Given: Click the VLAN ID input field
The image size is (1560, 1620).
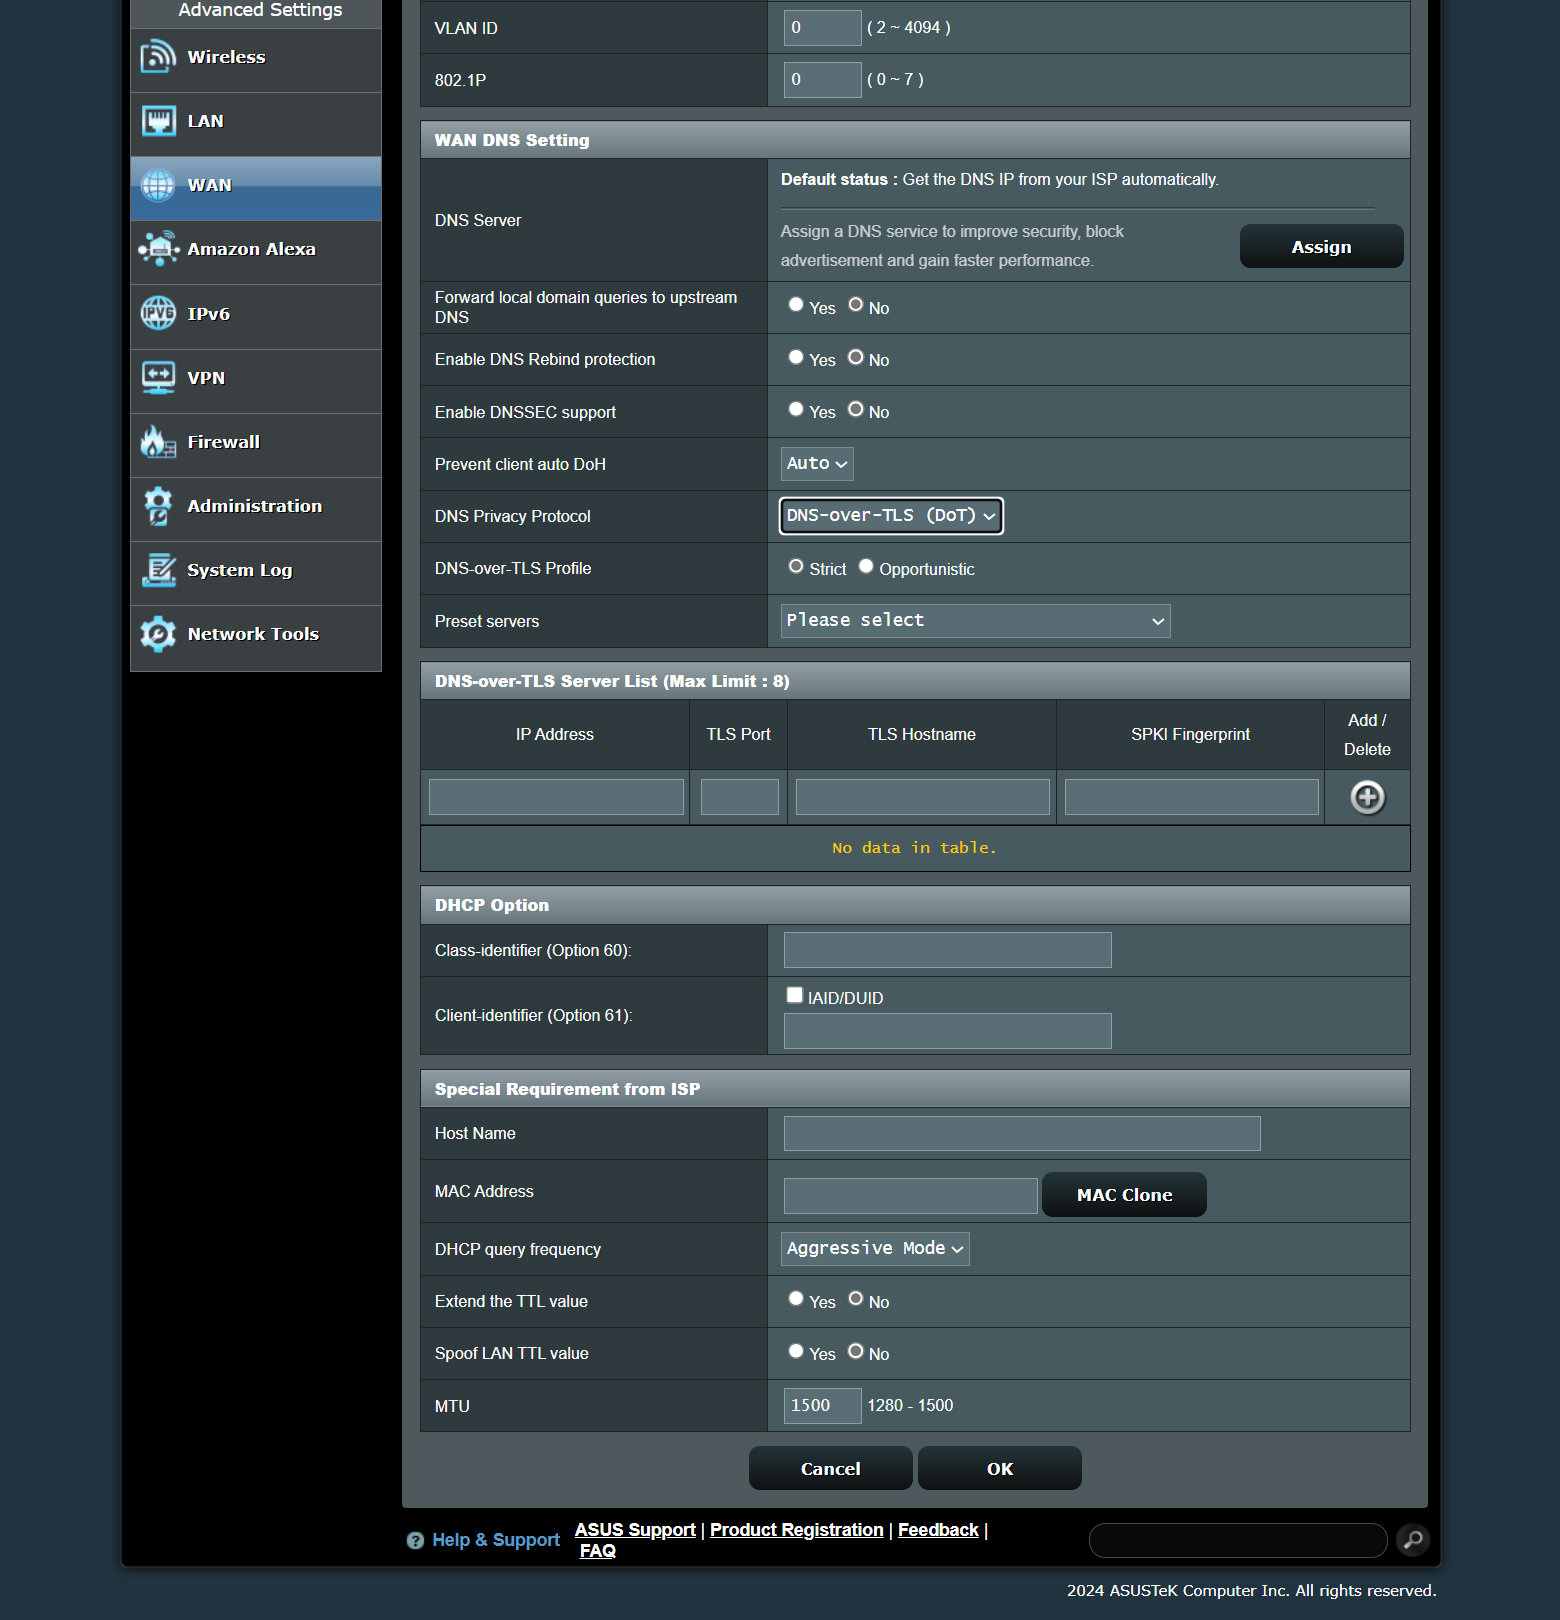Looking at the screenshot, I should (x=822, y=28).
